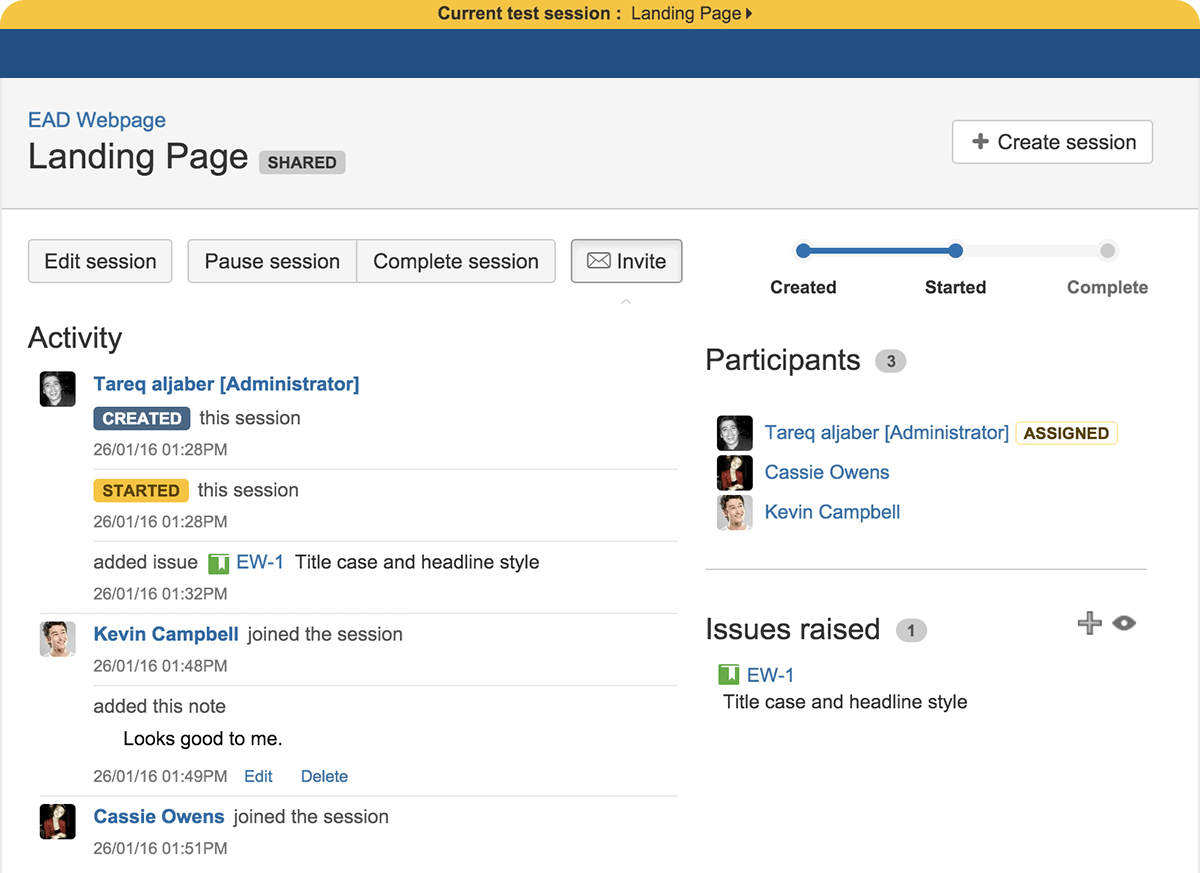The height and width of the screenshot is (873, 1200).
Task: Click the yellow STARTED lozenge in the activity feed
Action: point(141,490)
